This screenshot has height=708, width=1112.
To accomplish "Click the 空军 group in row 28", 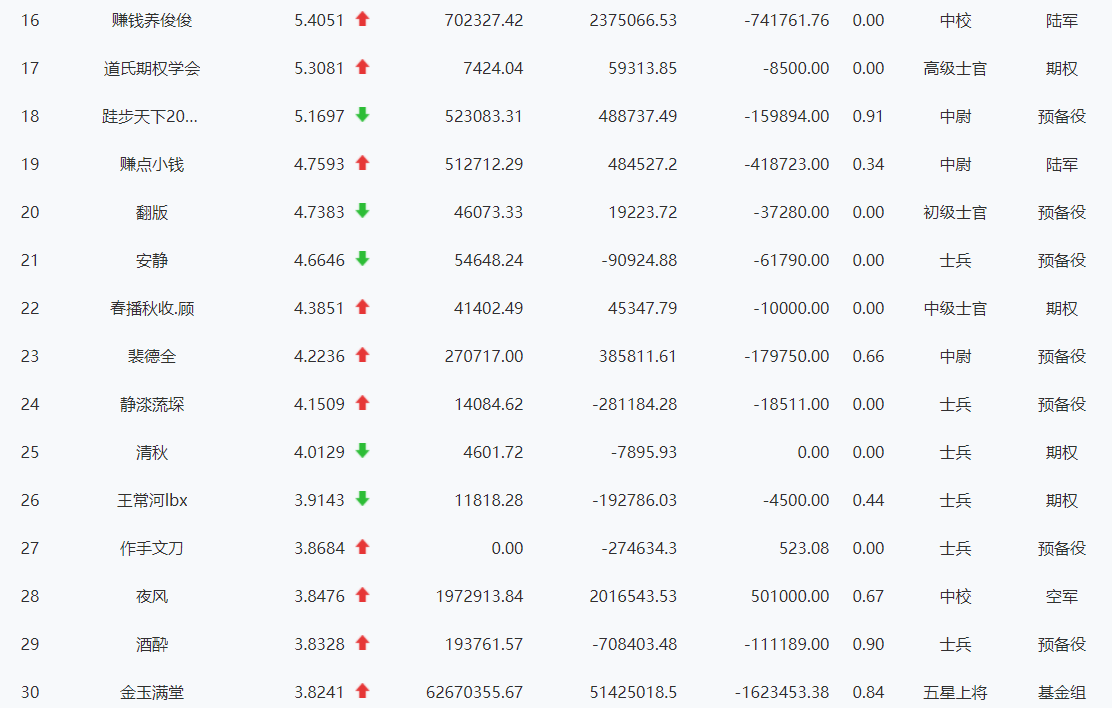I will (1061, 596).
